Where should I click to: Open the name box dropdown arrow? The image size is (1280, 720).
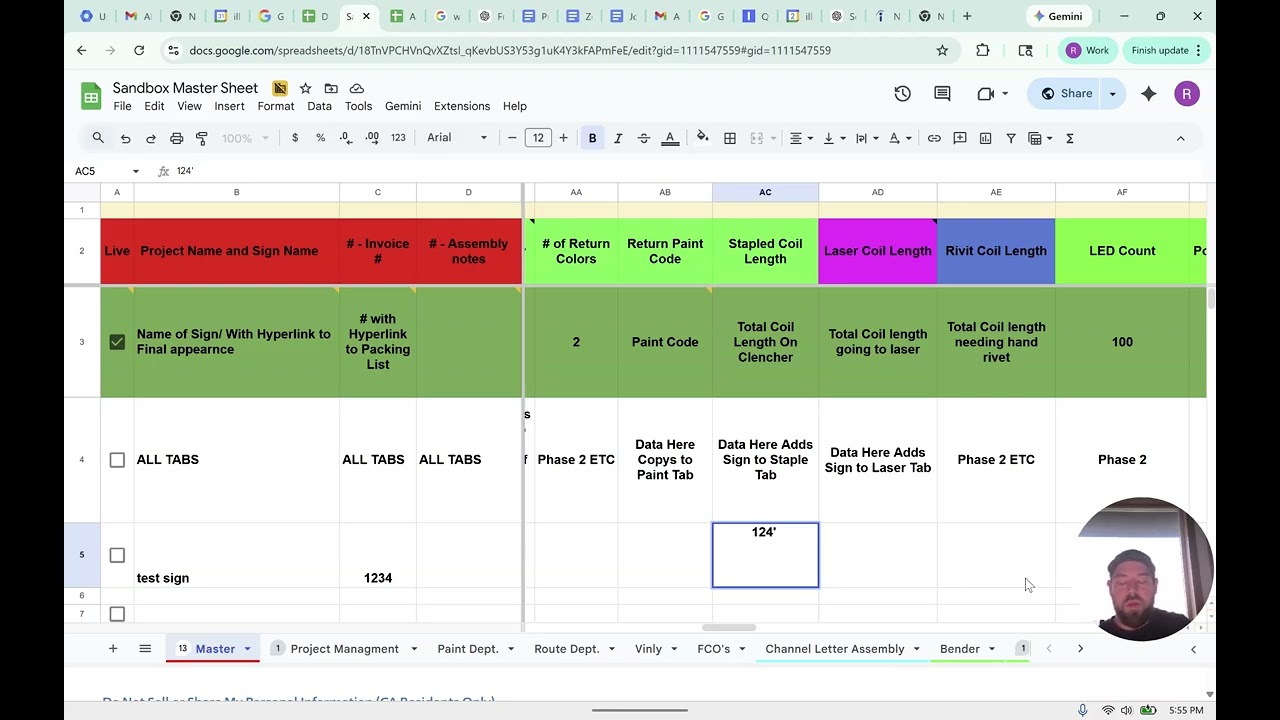[136, 171]
